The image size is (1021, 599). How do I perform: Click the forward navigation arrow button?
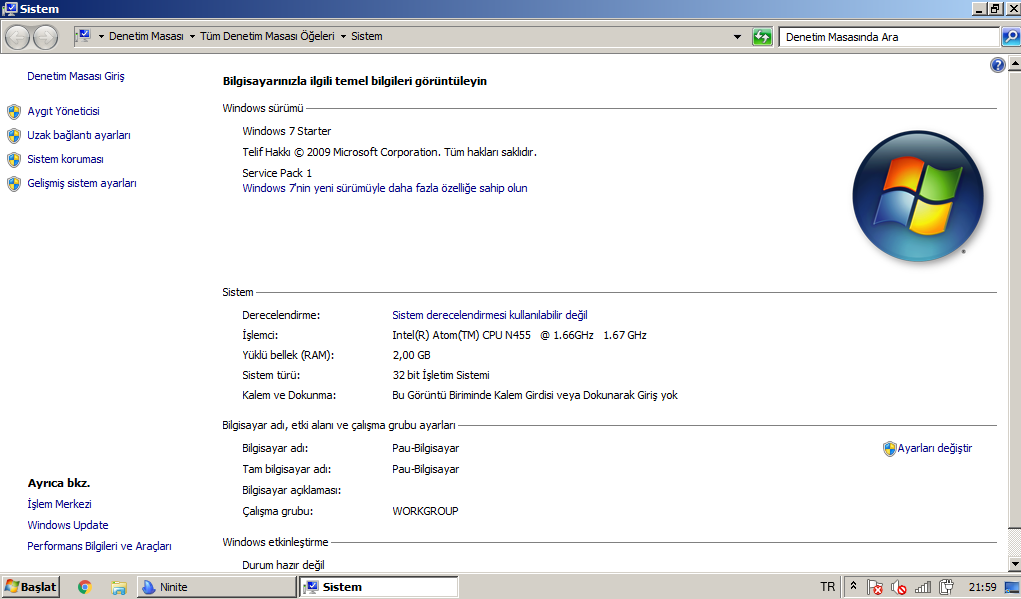pos(46,37)
